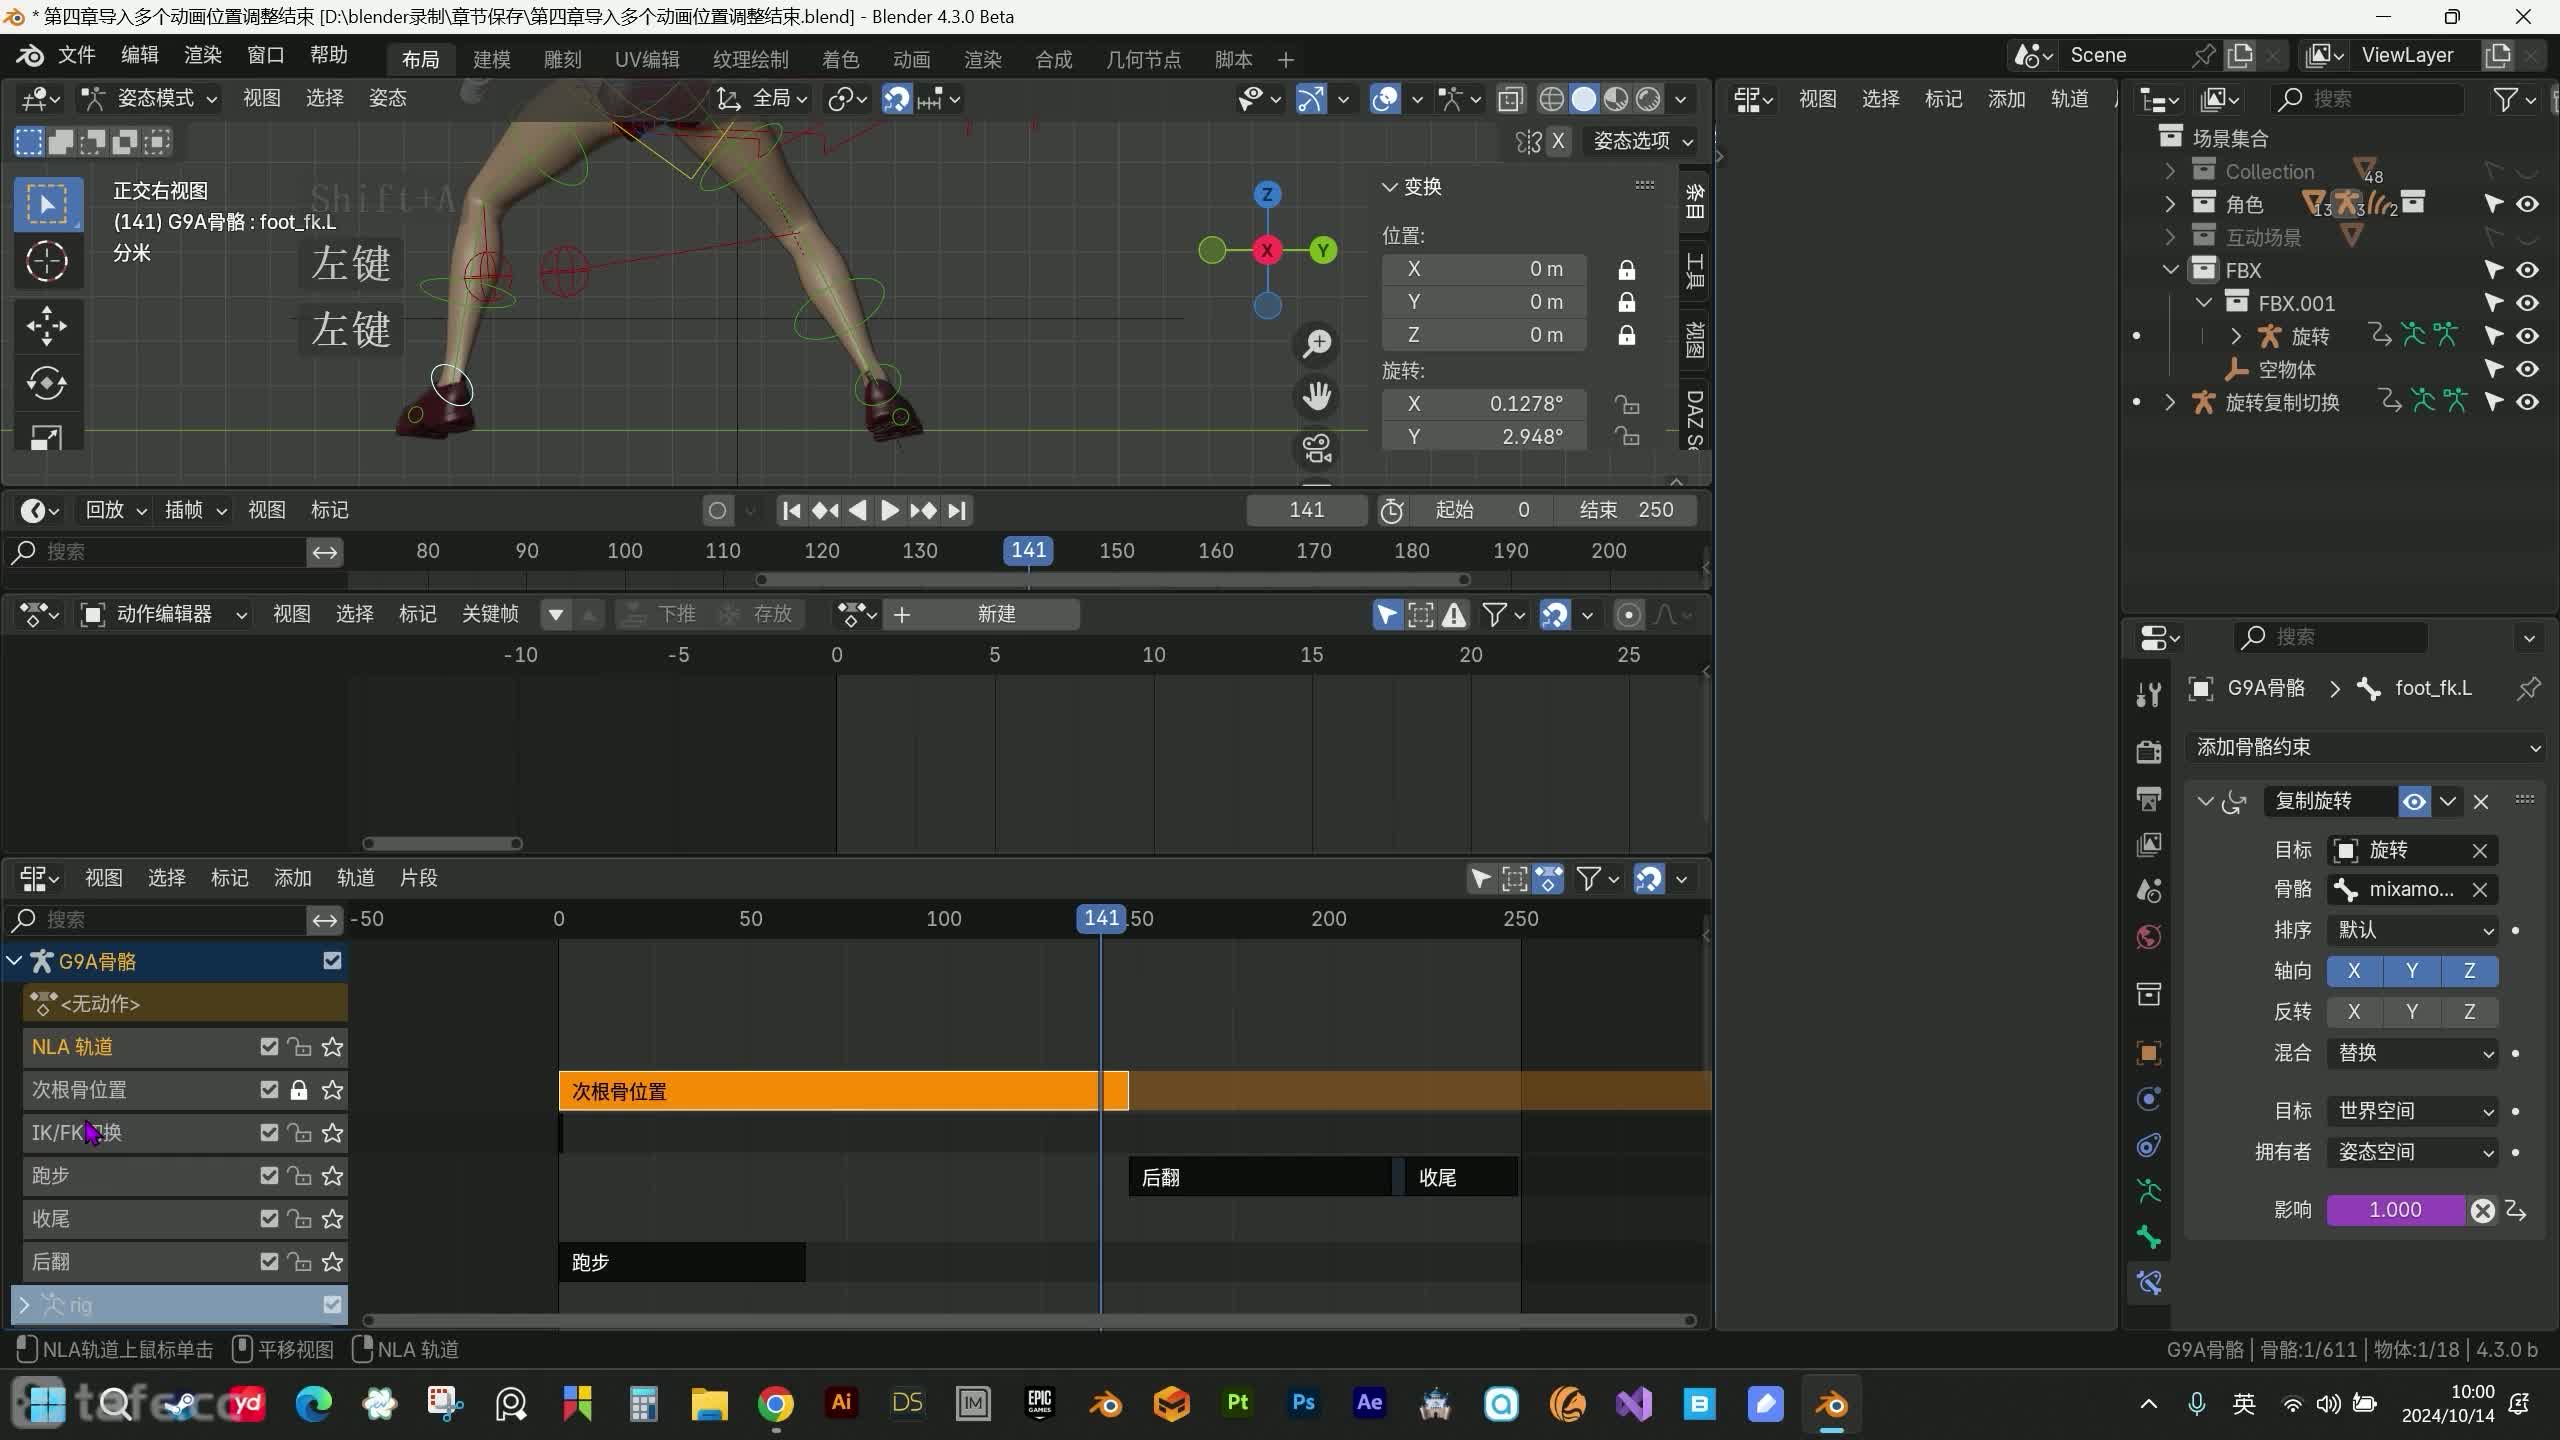Select solid viewport shading mode
The image size is (2560, 1440).
click(1584, 99)
